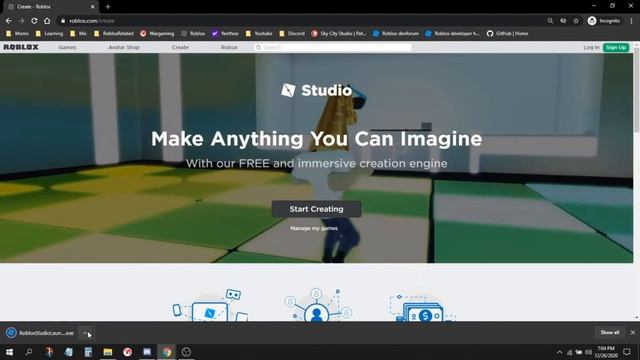Open the Learning bookmark folder
The image size is (640, 360).
click(x=49, y=33)
